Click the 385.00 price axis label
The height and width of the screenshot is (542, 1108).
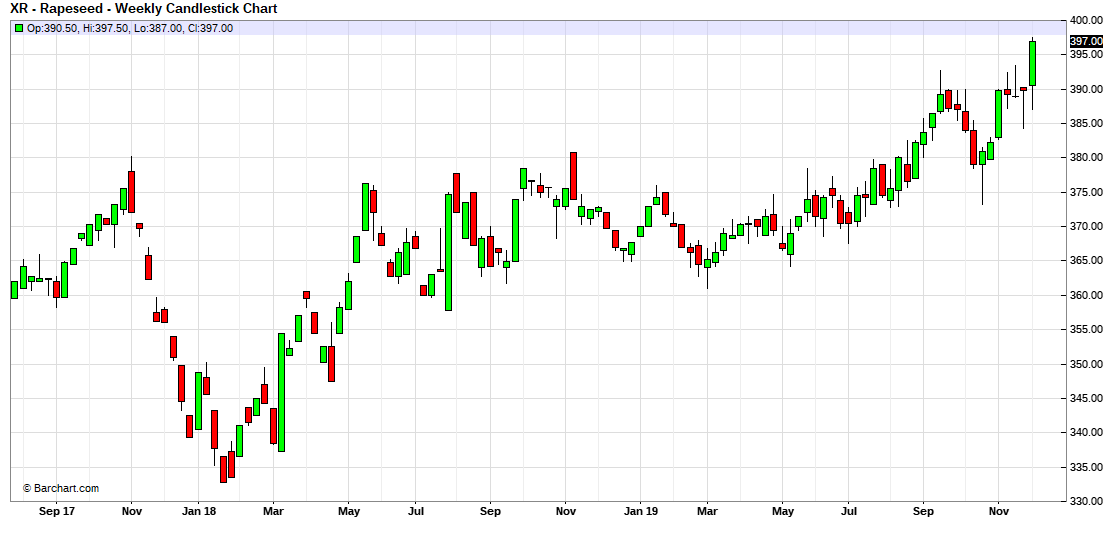click(1086, 124)
